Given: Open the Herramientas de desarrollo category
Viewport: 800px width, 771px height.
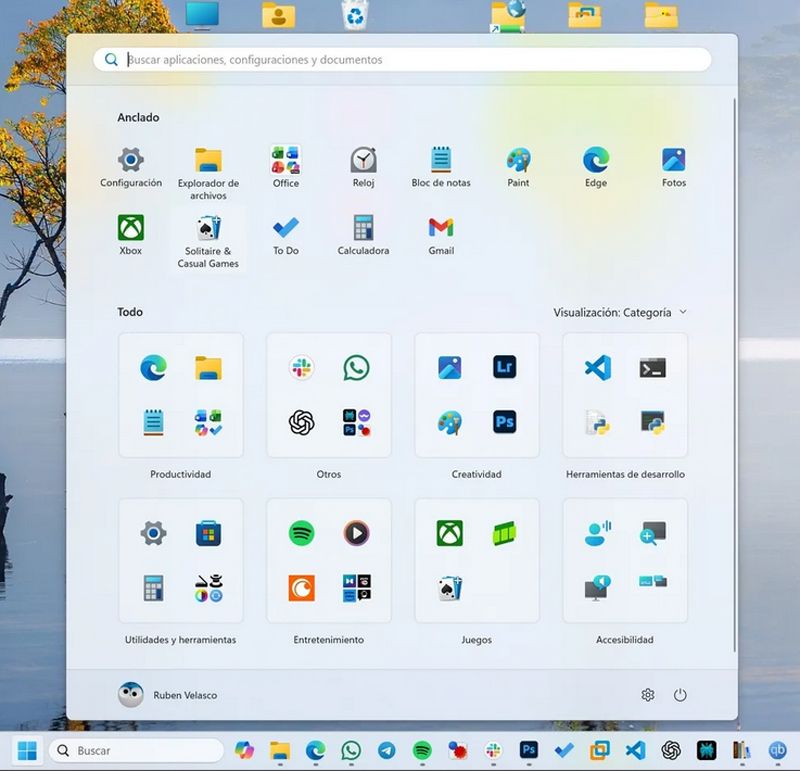Looking at the screenshot, I should pyautogui.click(x=625, y=395).
